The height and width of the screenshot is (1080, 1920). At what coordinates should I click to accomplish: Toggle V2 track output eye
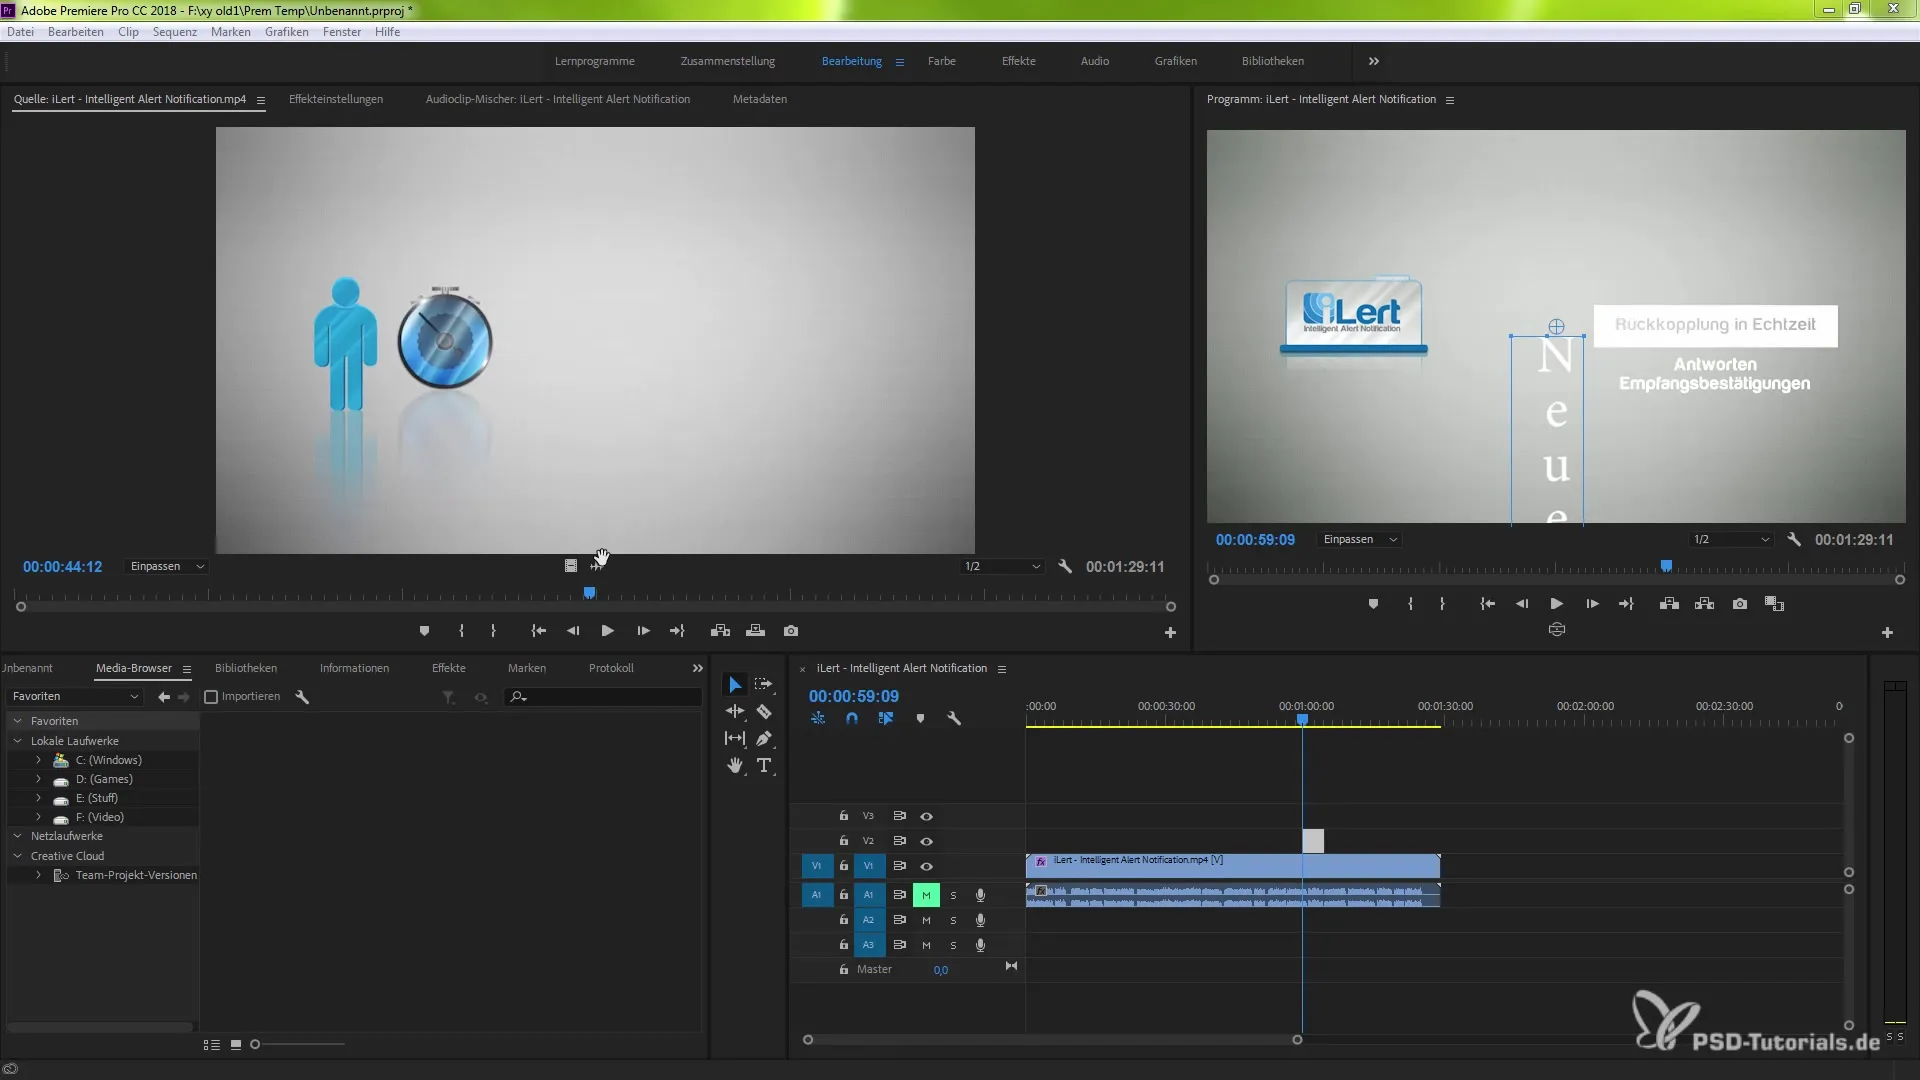click(926, 842)
